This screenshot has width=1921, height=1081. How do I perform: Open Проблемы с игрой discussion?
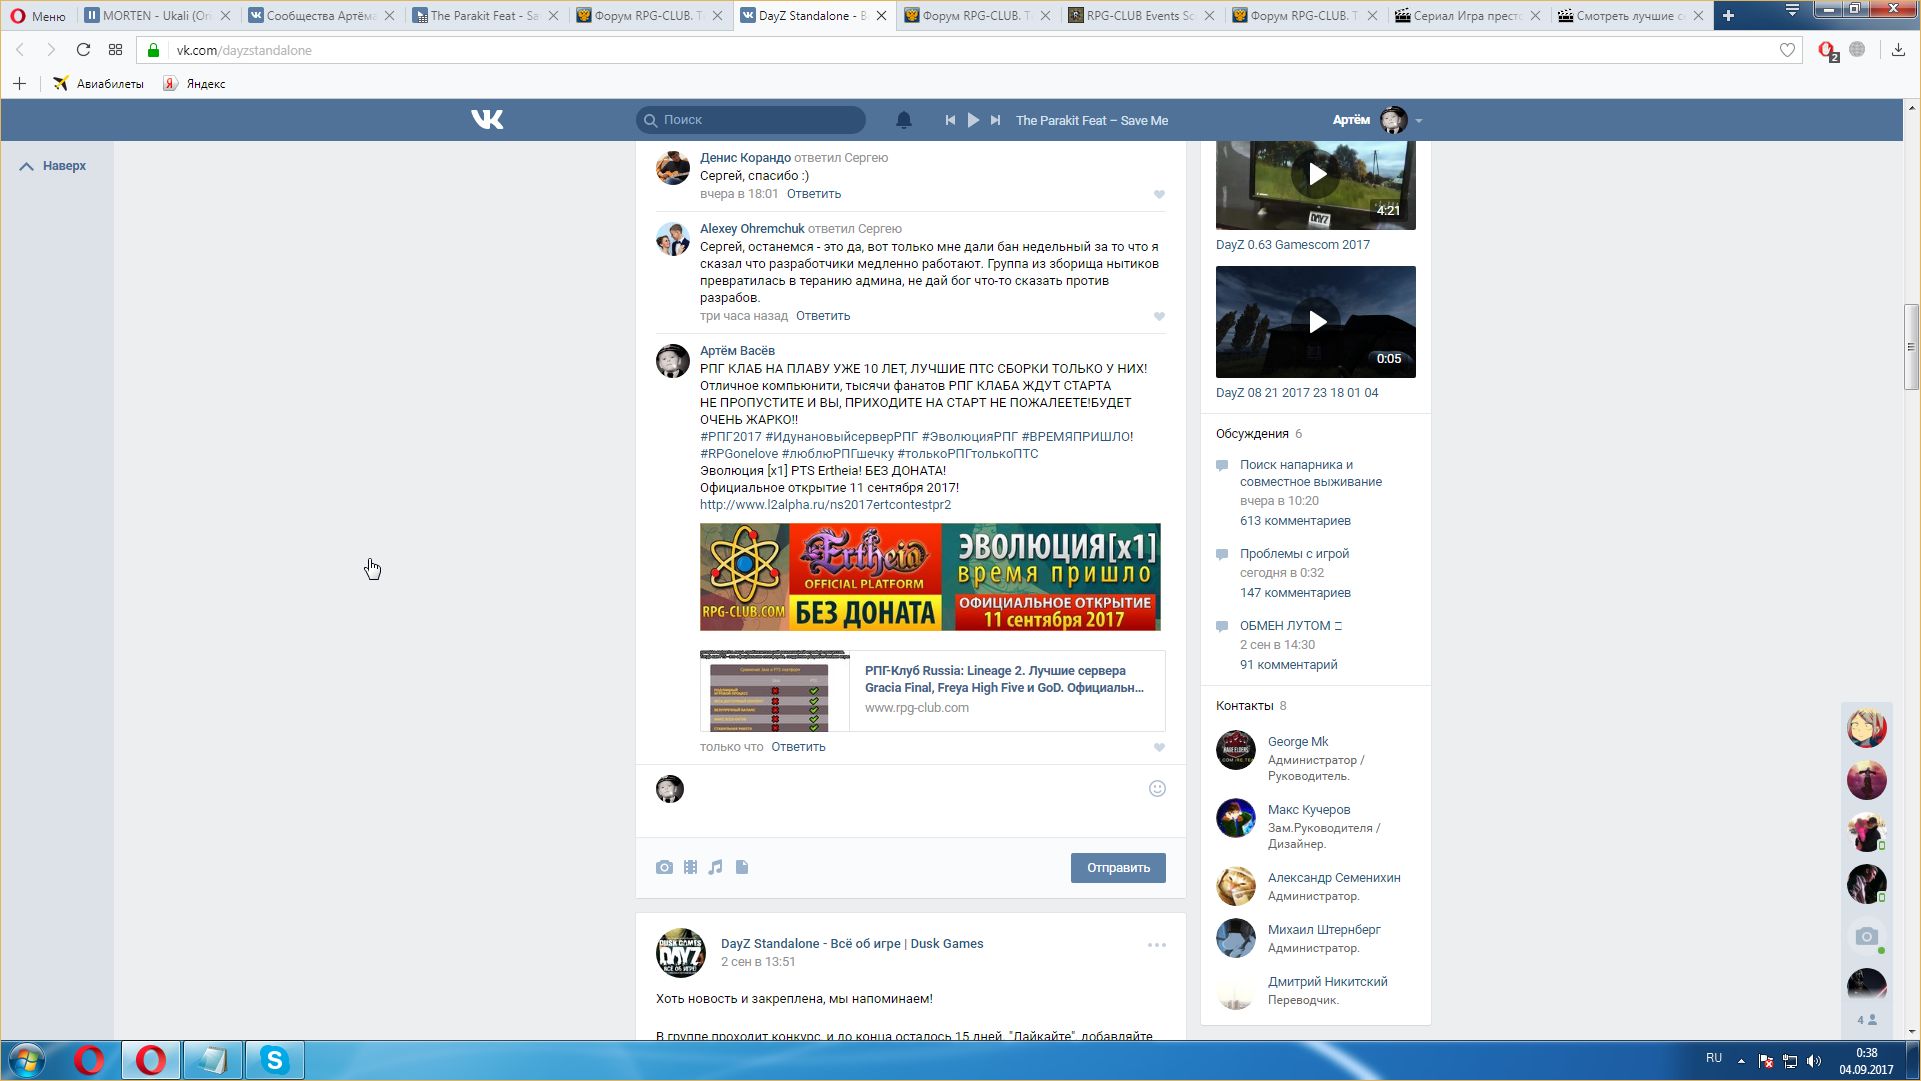pos(1294,554)
